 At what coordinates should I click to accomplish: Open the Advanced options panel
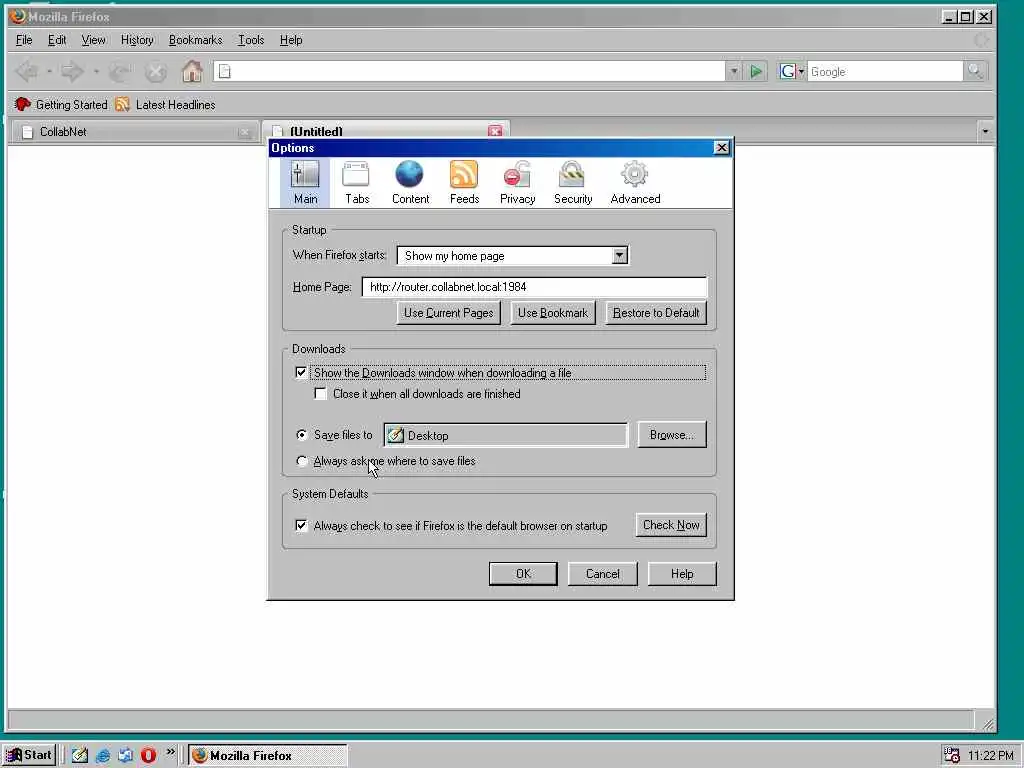(x=635, y=183)
